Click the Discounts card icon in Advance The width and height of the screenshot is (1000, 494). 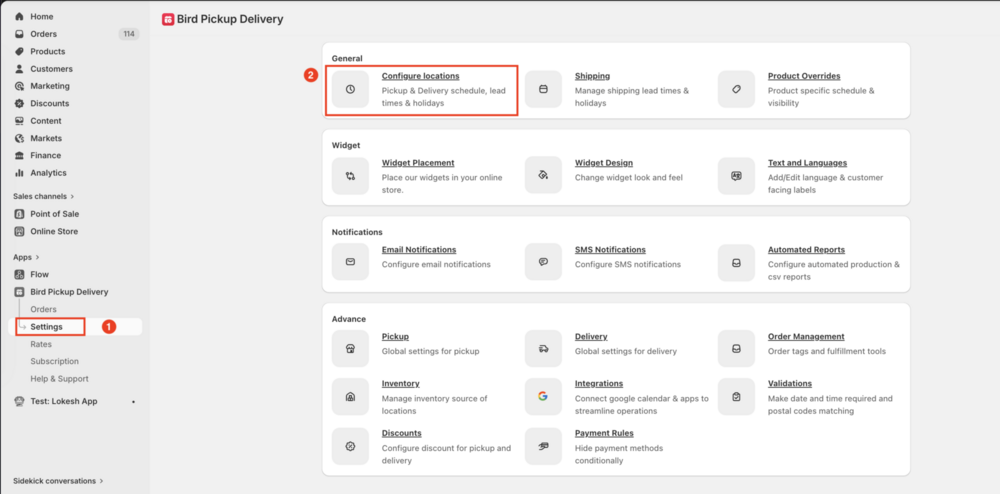[x=350, y=446]
